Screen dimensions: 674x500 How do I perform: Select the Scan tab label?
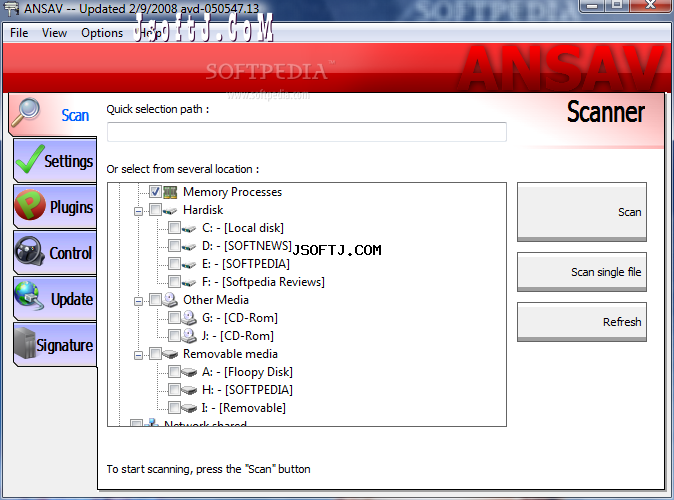click(75, 115)
